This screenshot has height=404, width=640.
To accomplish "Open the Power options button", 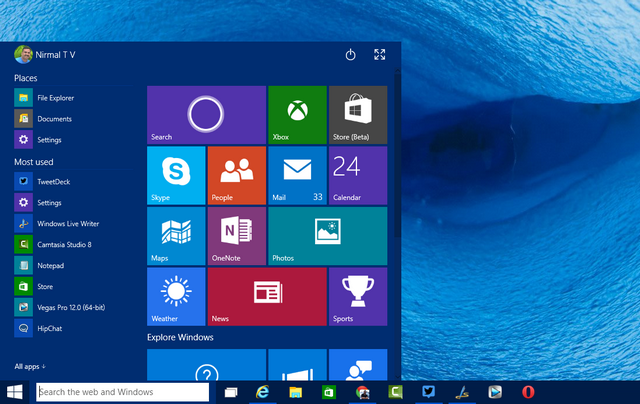I will pos(350,55).
